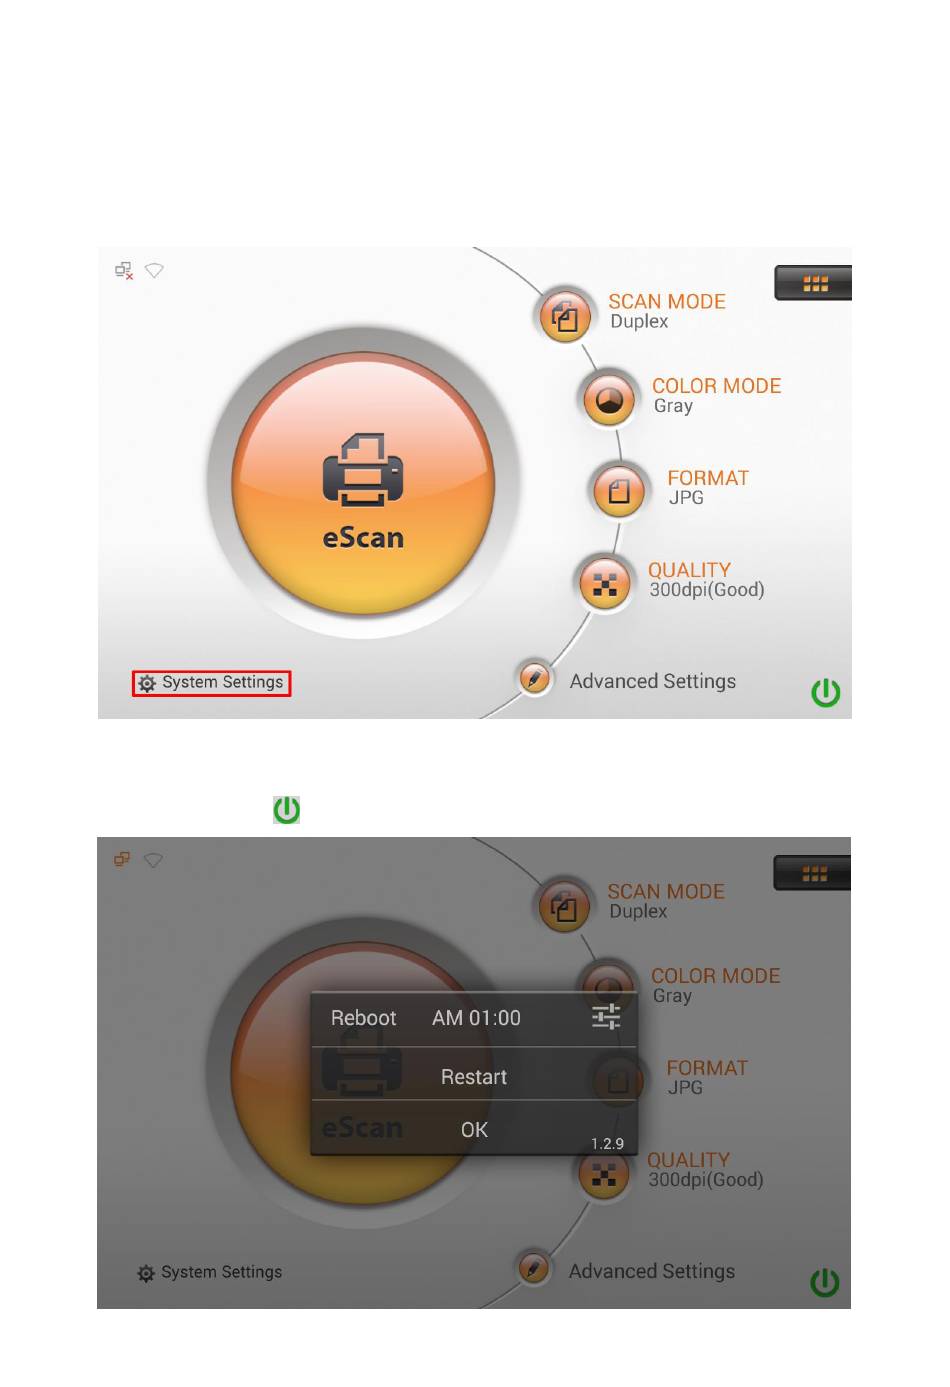
Task: Open reboot schedule sliders icon in dialog
Action: point(606,1017)
